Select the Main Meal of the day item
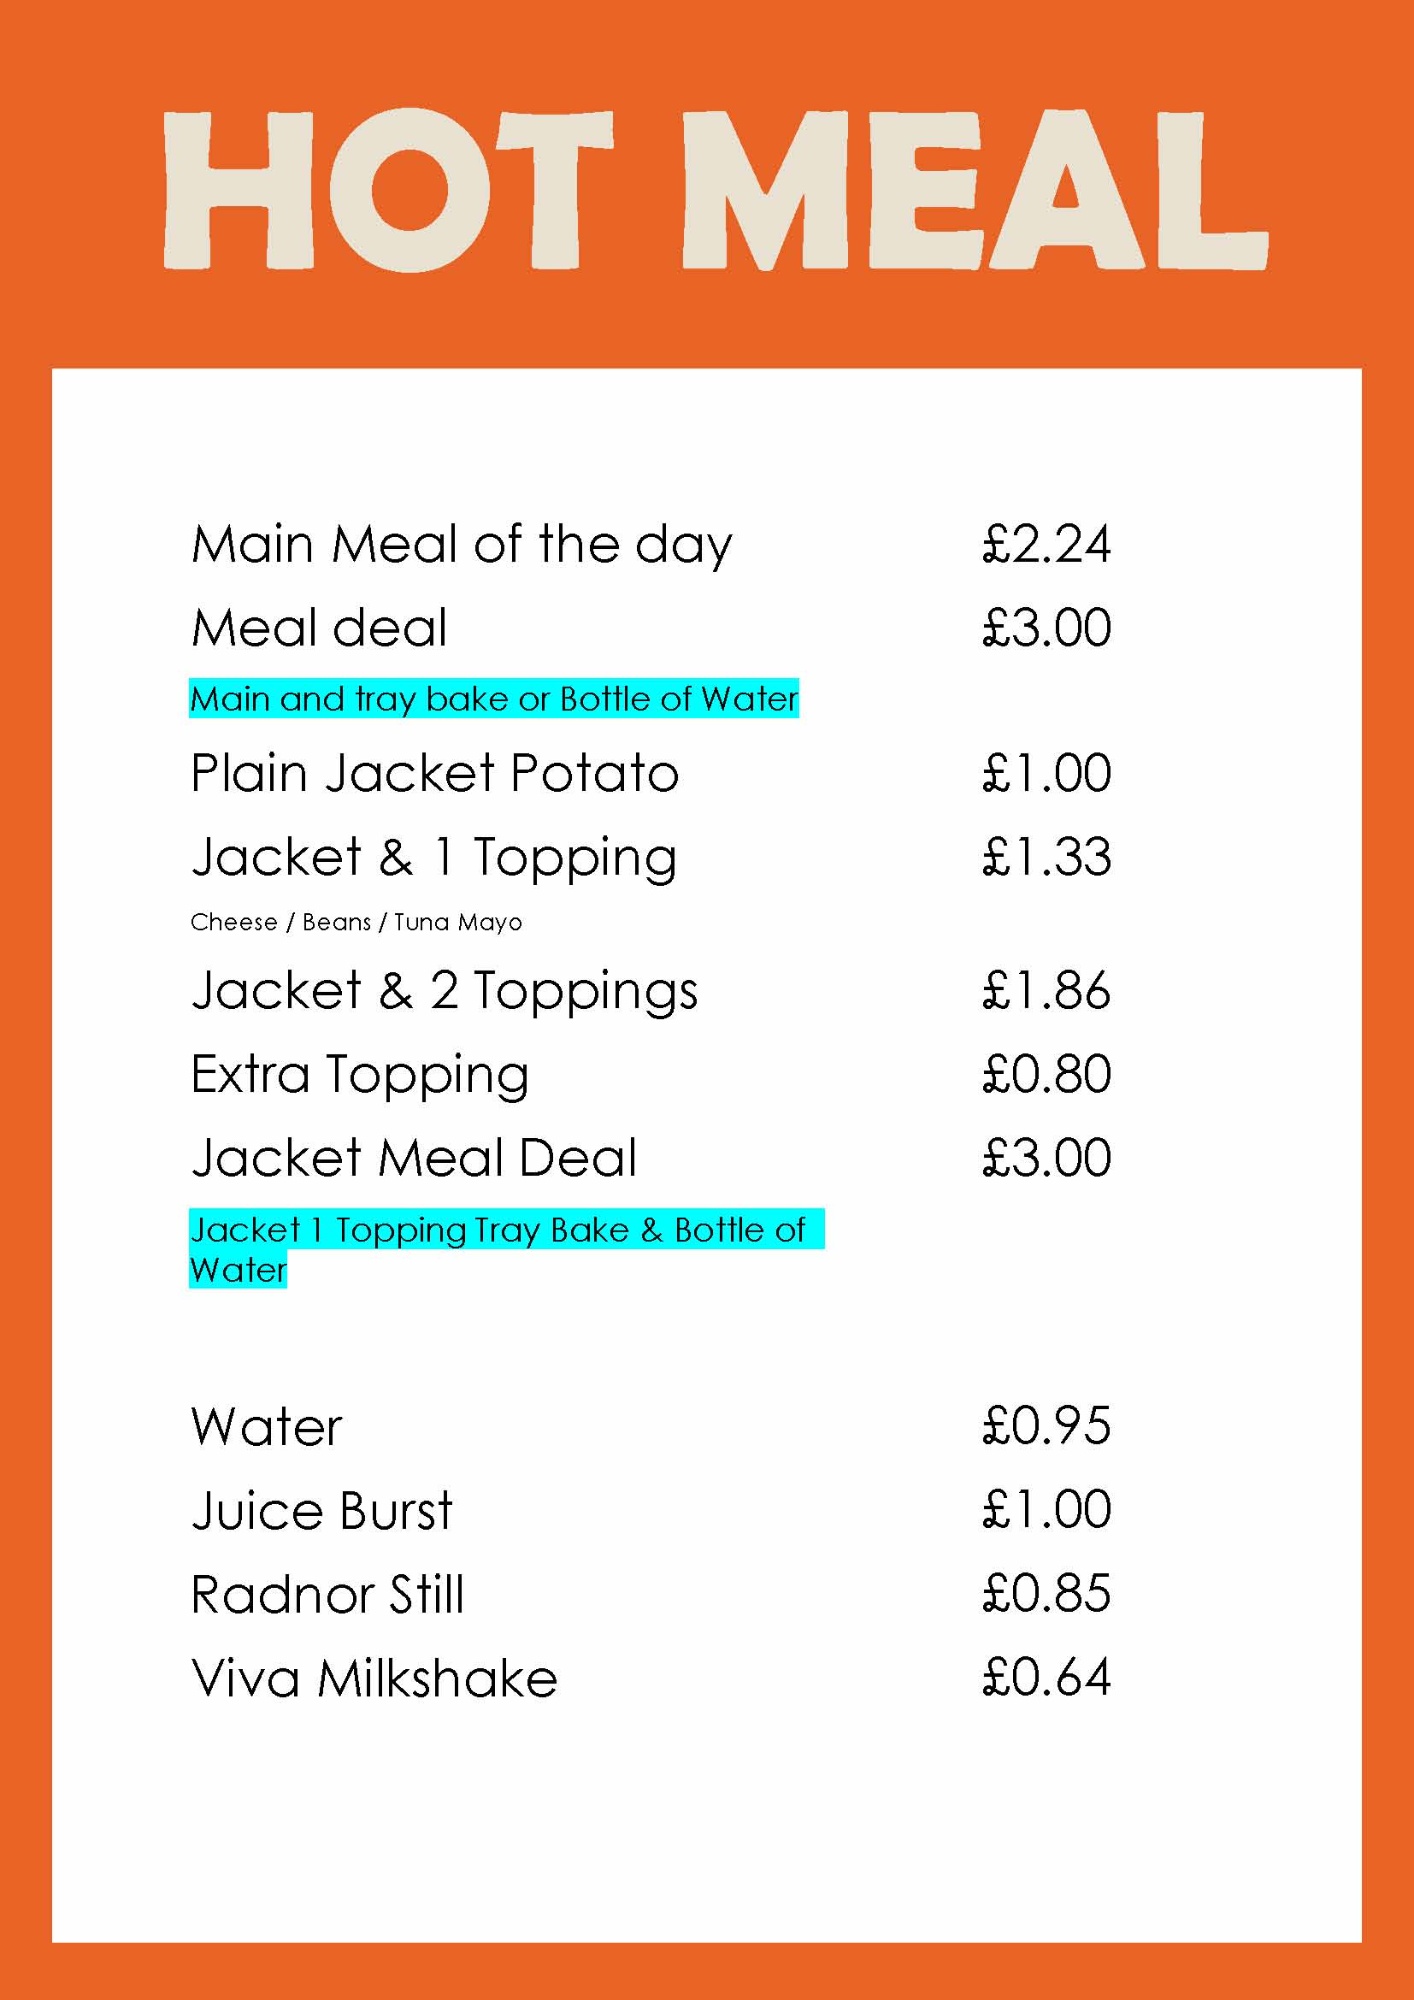 [x=461, y=545]
